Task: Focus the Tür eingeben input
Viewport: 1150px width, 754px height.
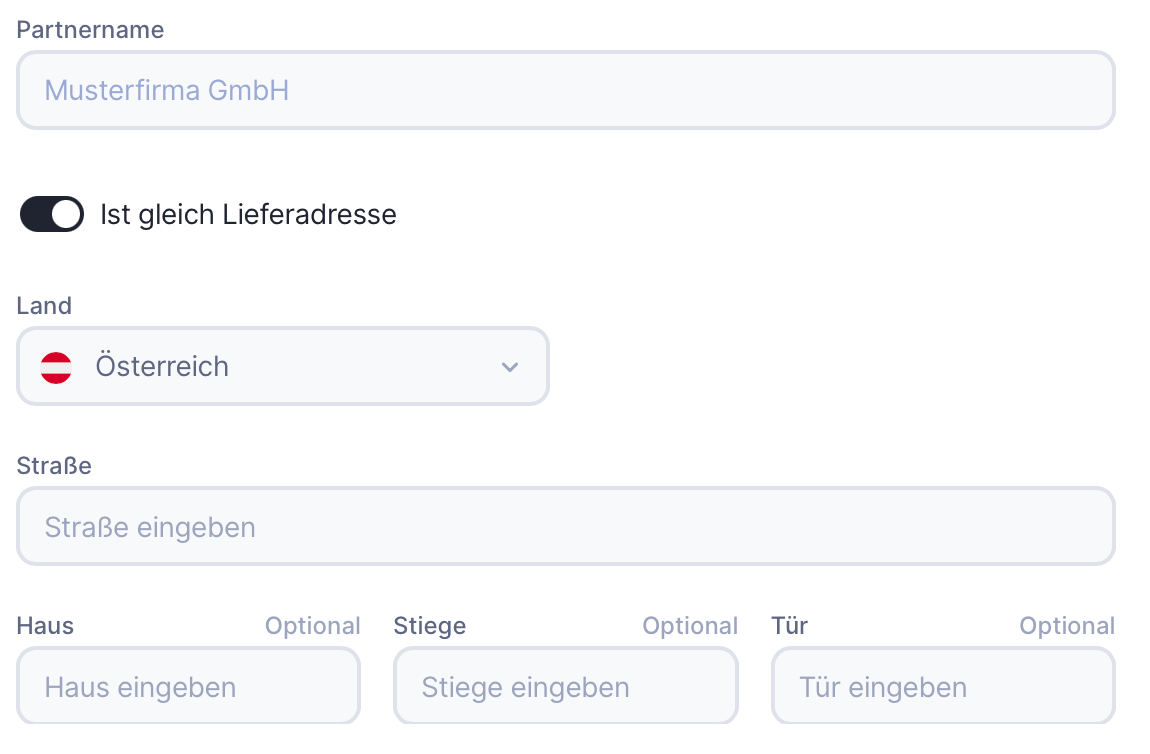Action: point(942,687)
